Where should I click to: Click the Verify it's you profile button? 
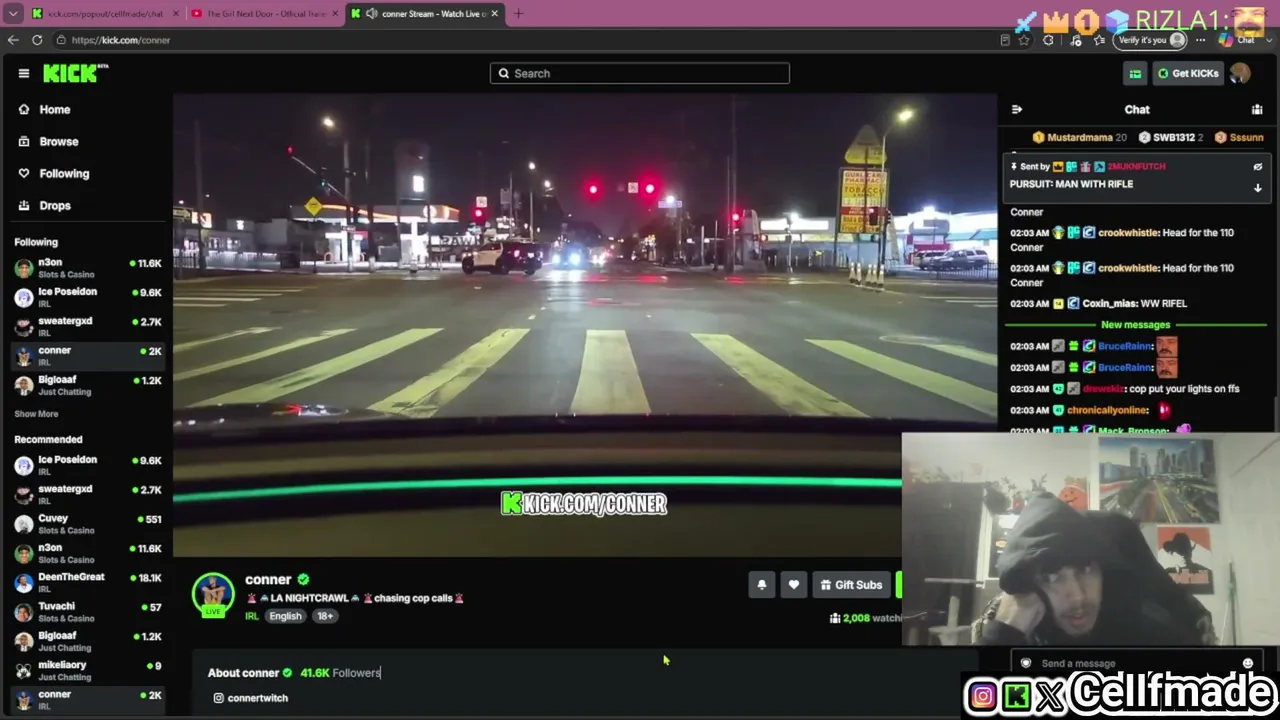(1151, 40)
